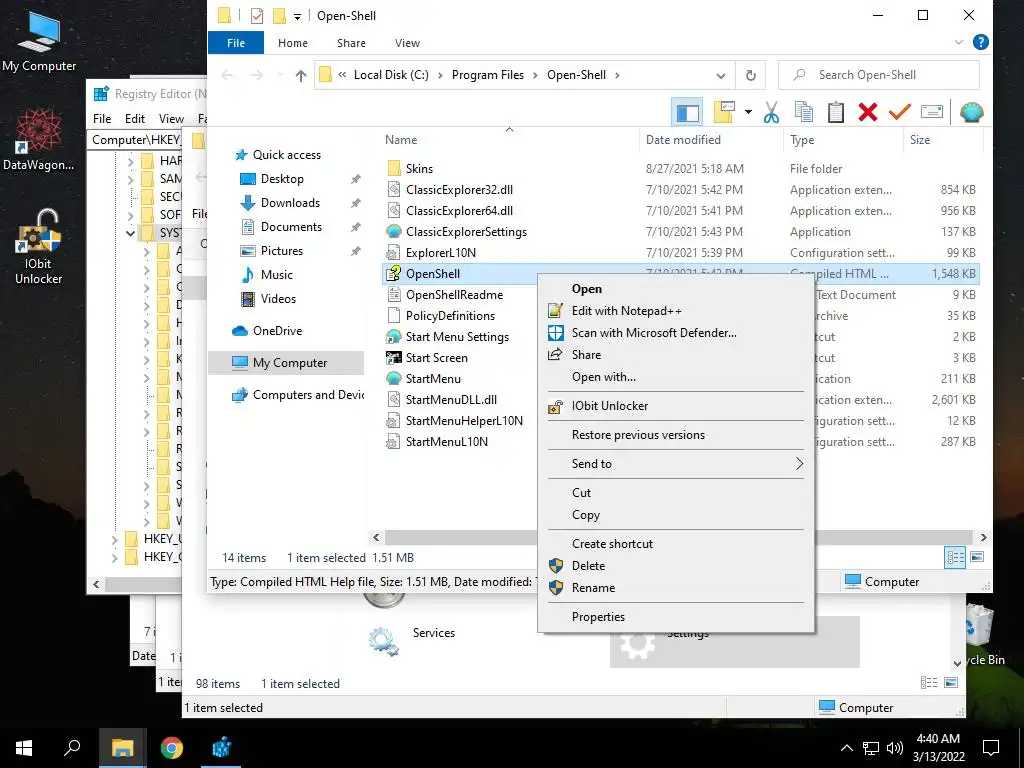Click the Paste clipboard icon in toolbar

click(836, 112)
